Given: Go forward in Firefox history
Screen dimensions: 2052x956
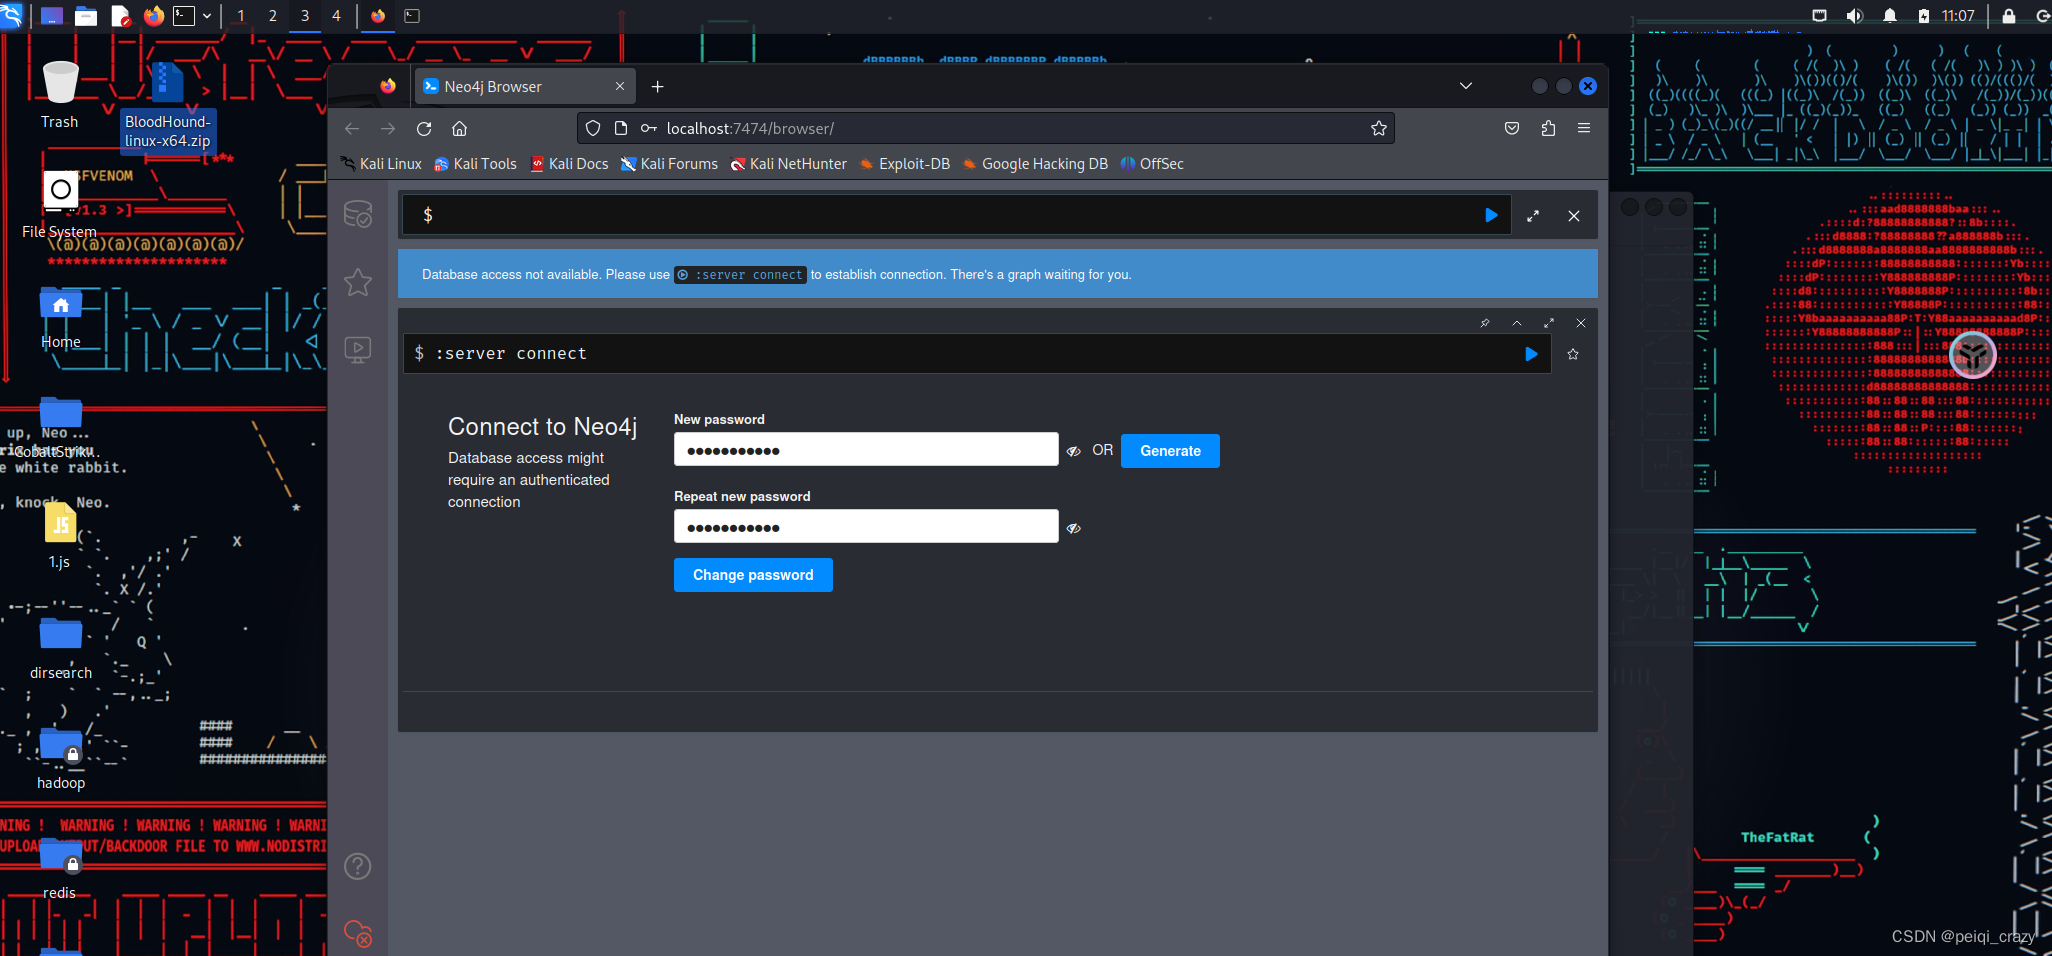Looking at the screenshot, I should [388, 128].
